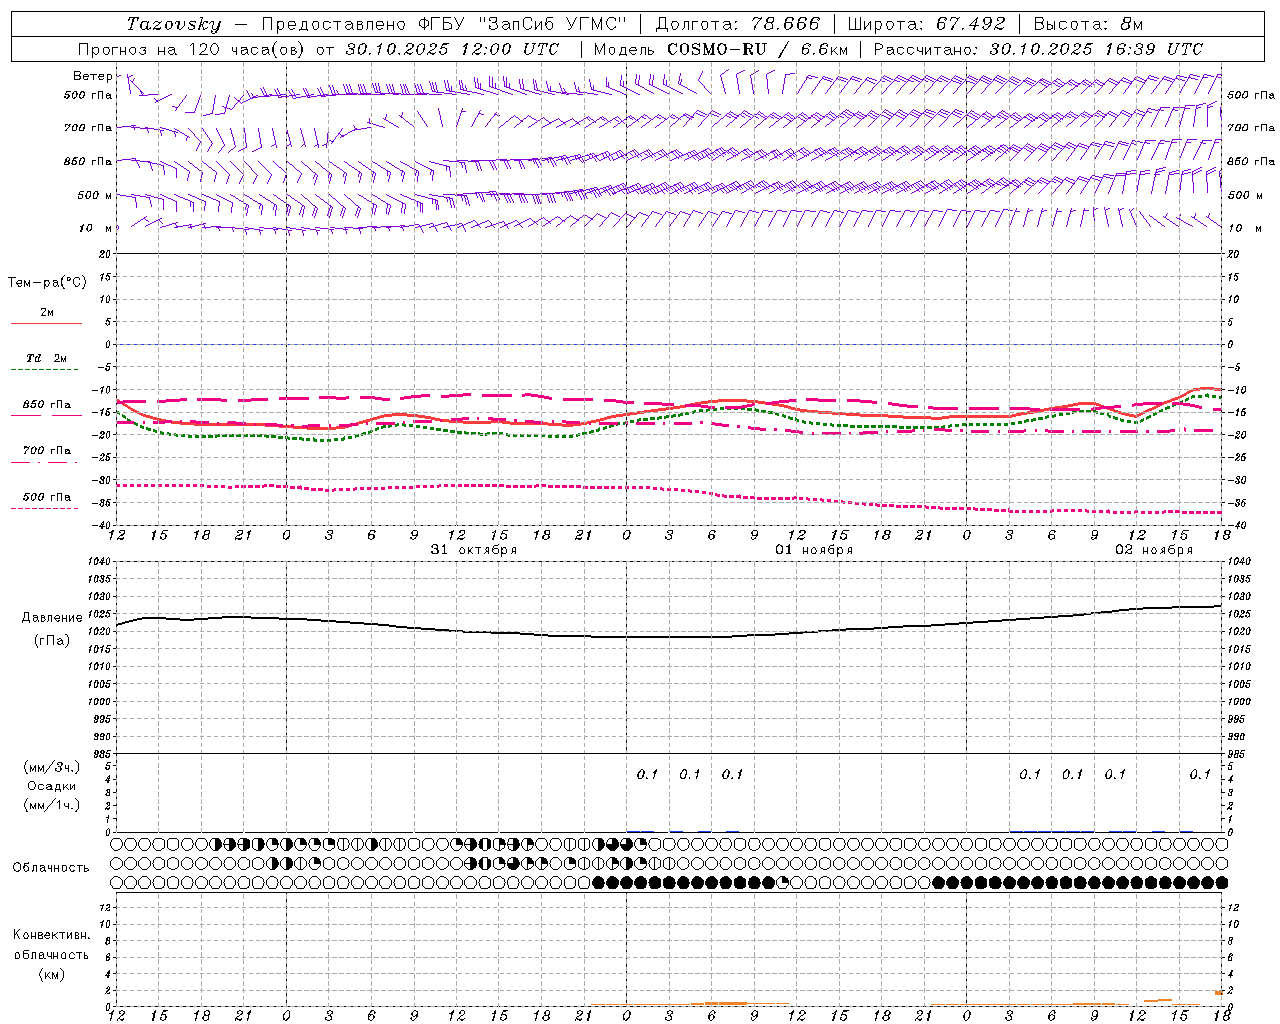Screen dimensions: 1280x1024
Task: Click the Осадки precipitation label
Action: click(x=52, y=786)
